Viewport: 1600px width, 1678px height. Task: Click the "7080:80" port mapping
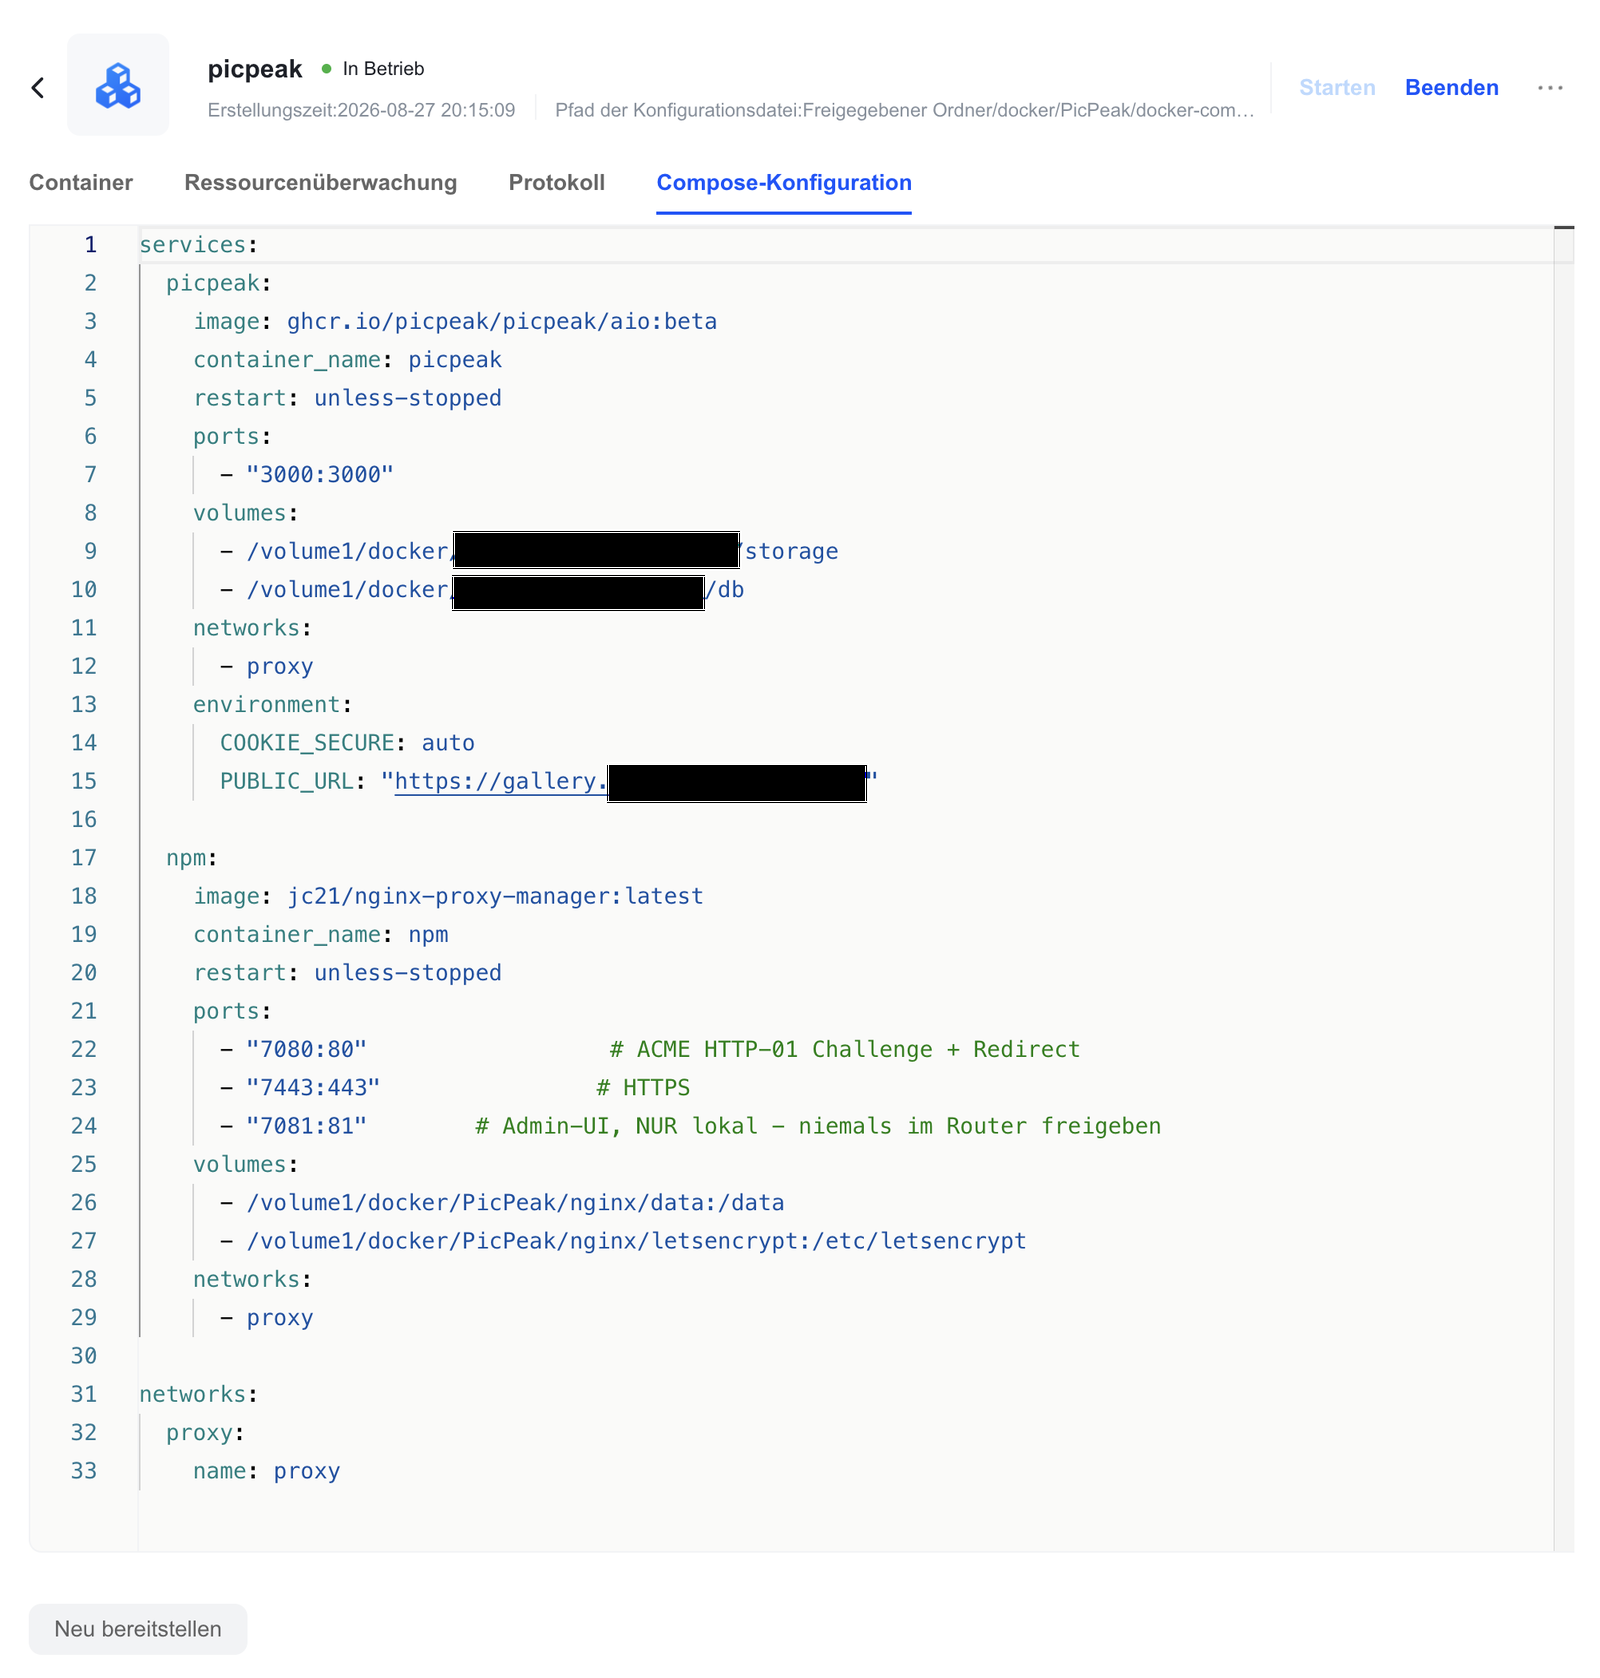[x=307, y=1050]
